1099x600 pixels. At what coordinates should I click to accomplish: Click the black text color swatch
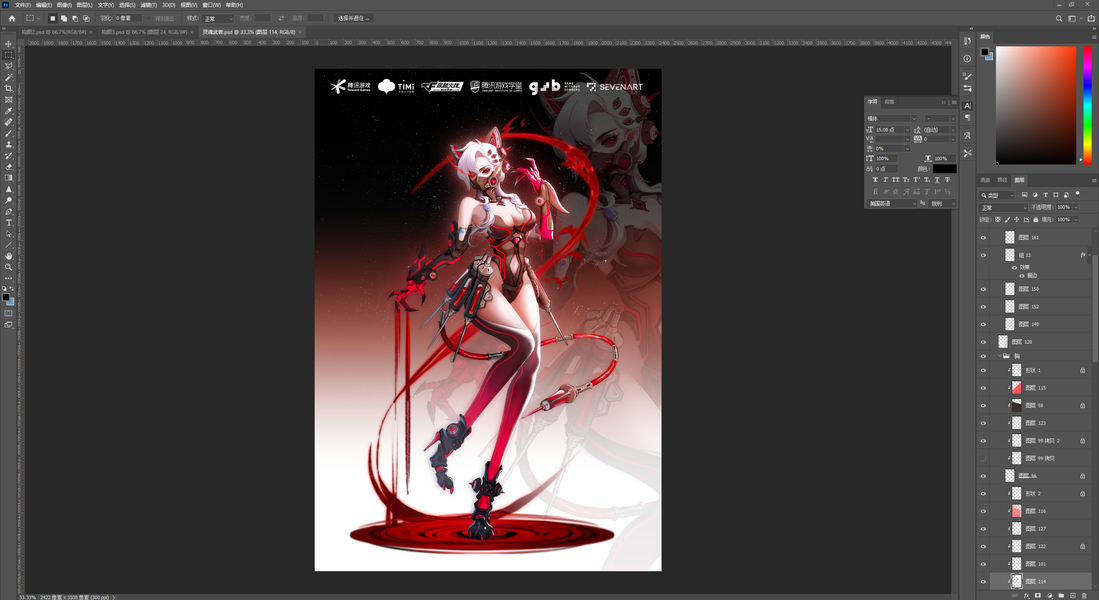(944, 169)
